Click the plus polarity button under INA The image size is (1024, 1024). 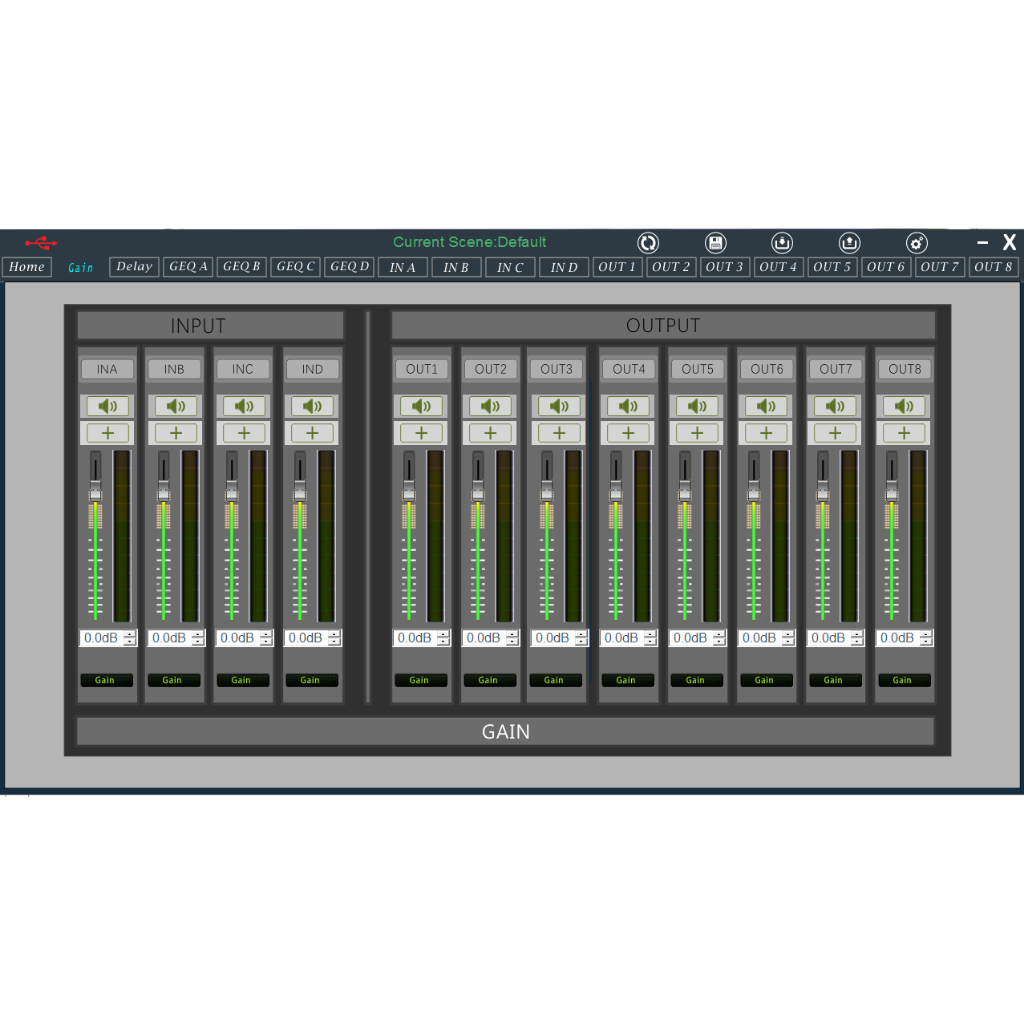click(108, 432)
